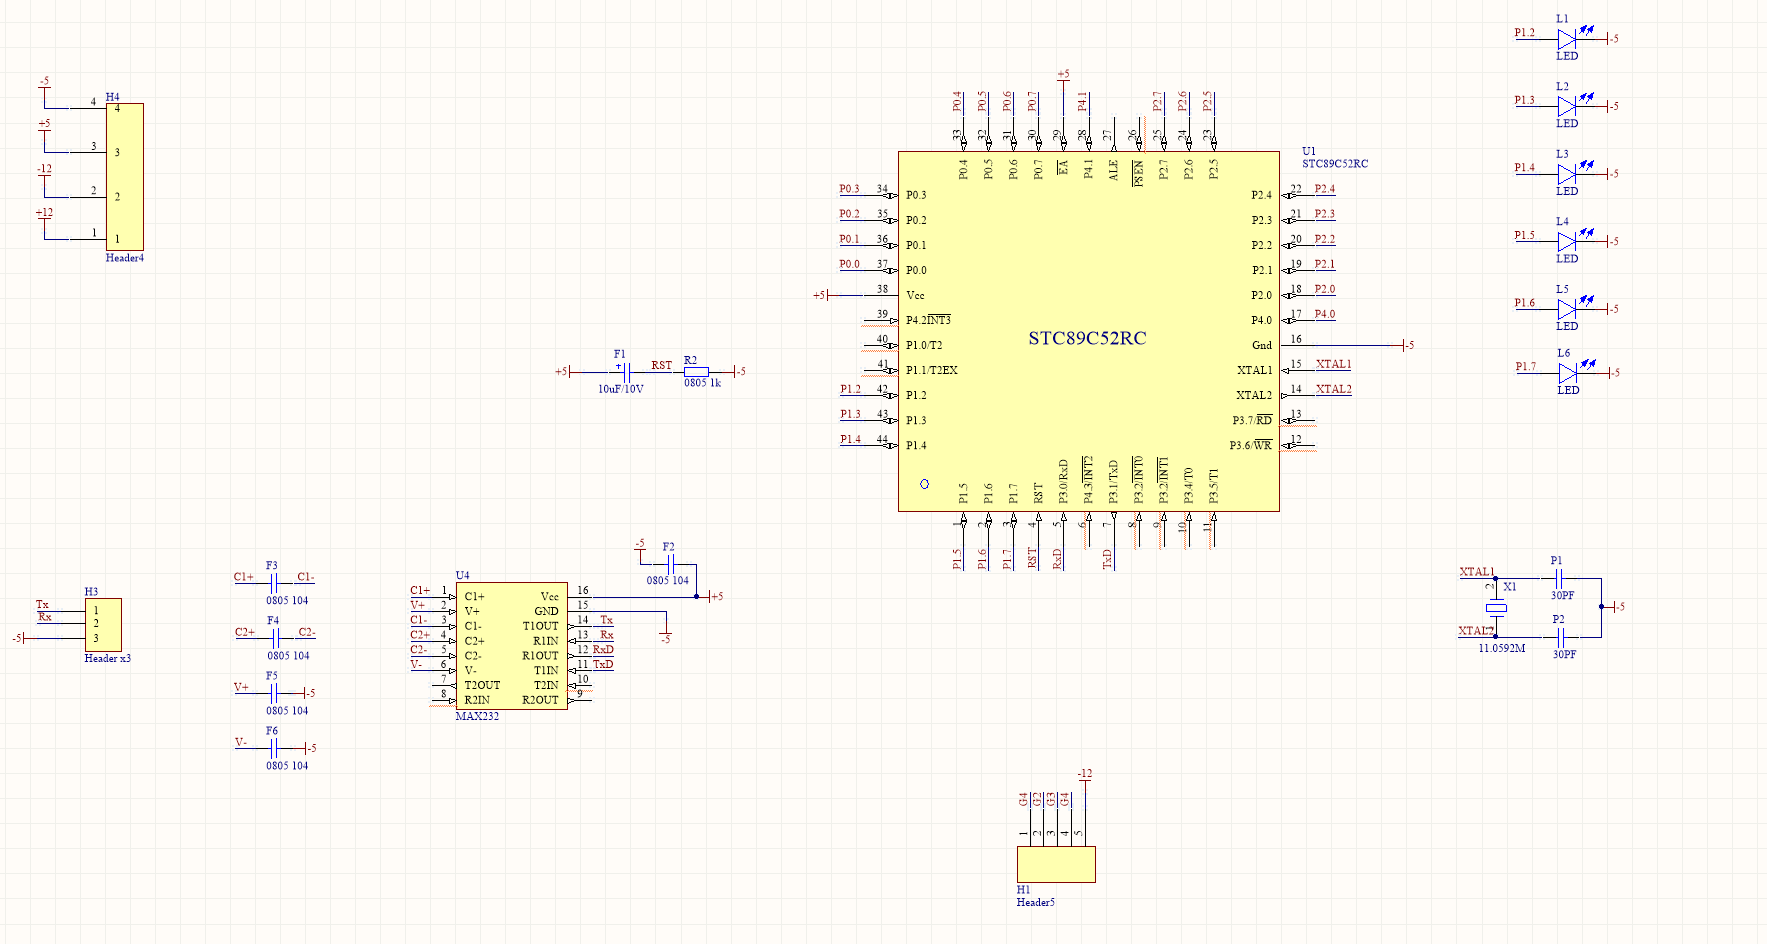Image resolution: width=1767 pixels, height=944 pixels.
Task: Click the MAX232 part name label
Action: (x=477, y=717)
